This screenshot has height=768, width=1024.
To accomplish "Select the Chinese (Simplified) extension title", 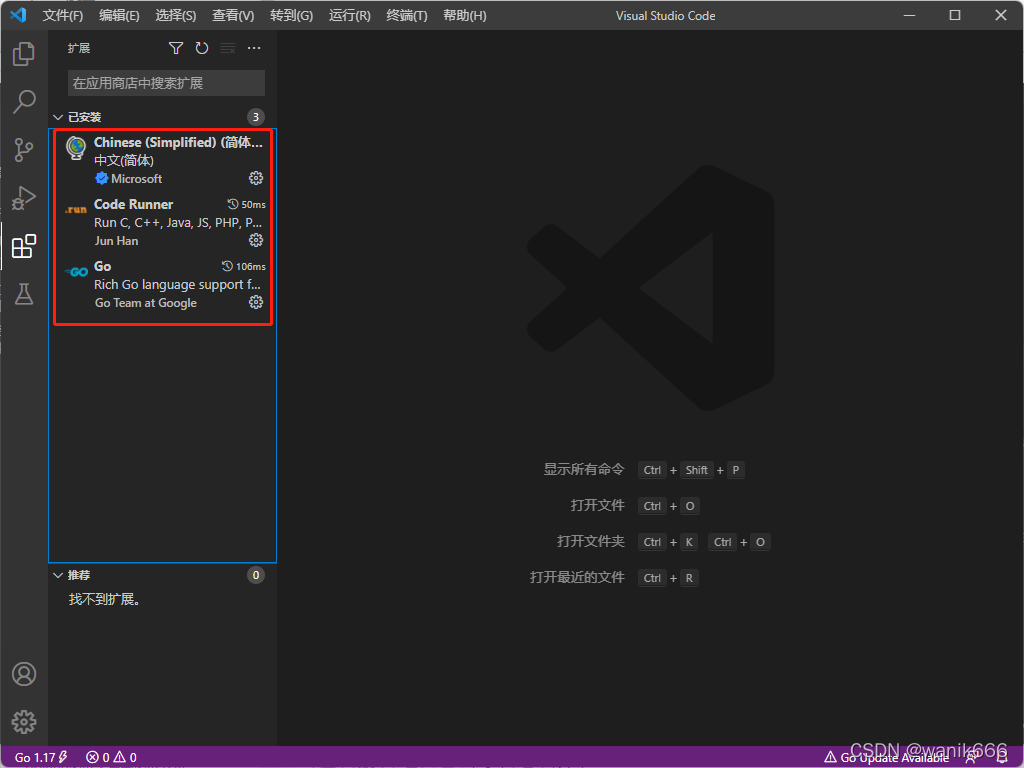I will point(178,142).
